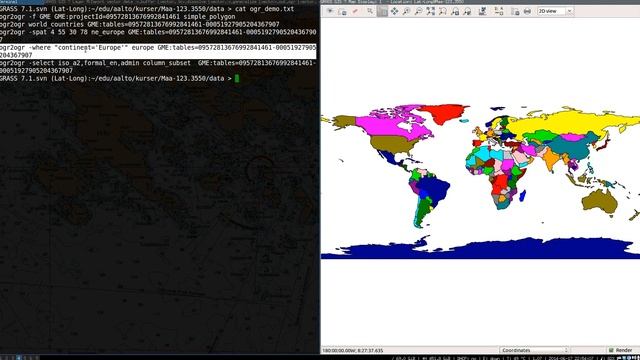Image resolution: width=640 pixels, height=360 pixels.
Task: Select the Zoom in magnifier tool
Action: coord(407,11)
